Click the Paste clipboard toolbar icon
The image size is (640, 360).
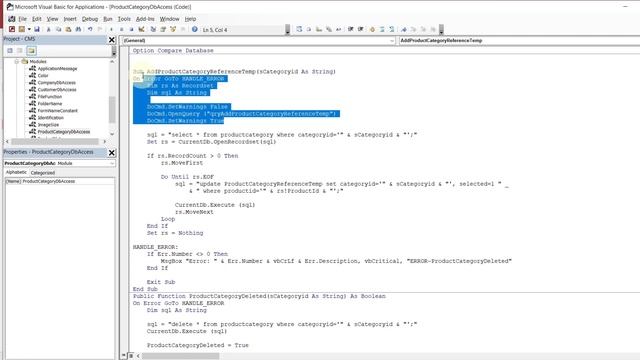(68, 29)
